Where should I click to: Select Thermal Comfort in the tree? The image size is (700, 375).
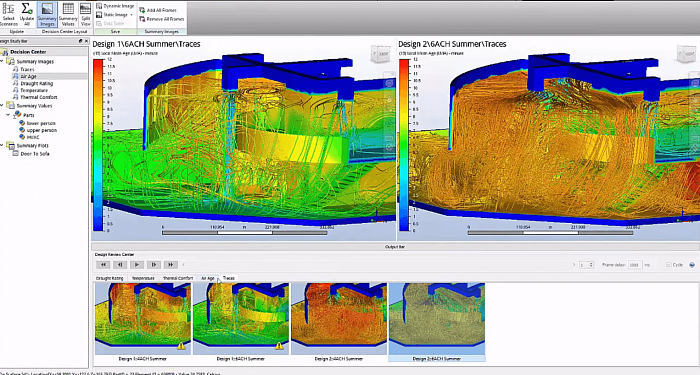tap(38, 97)
